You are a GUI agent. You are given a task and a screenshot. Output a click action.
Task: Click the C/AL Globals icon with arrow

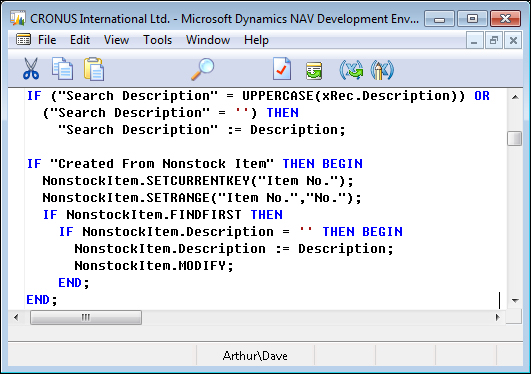coord(351,70)
